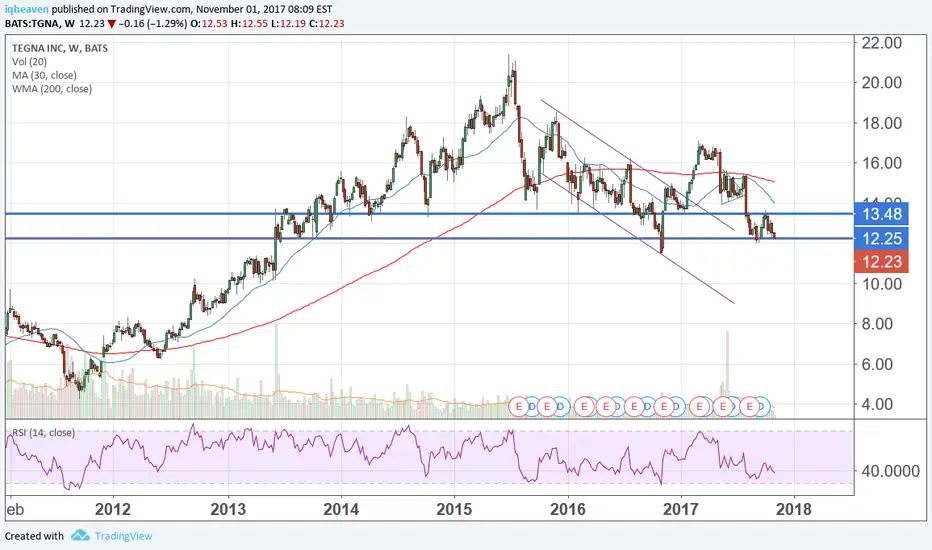Click the O:12.53 open value in header
932x550 pixels.
click(209, 24)
